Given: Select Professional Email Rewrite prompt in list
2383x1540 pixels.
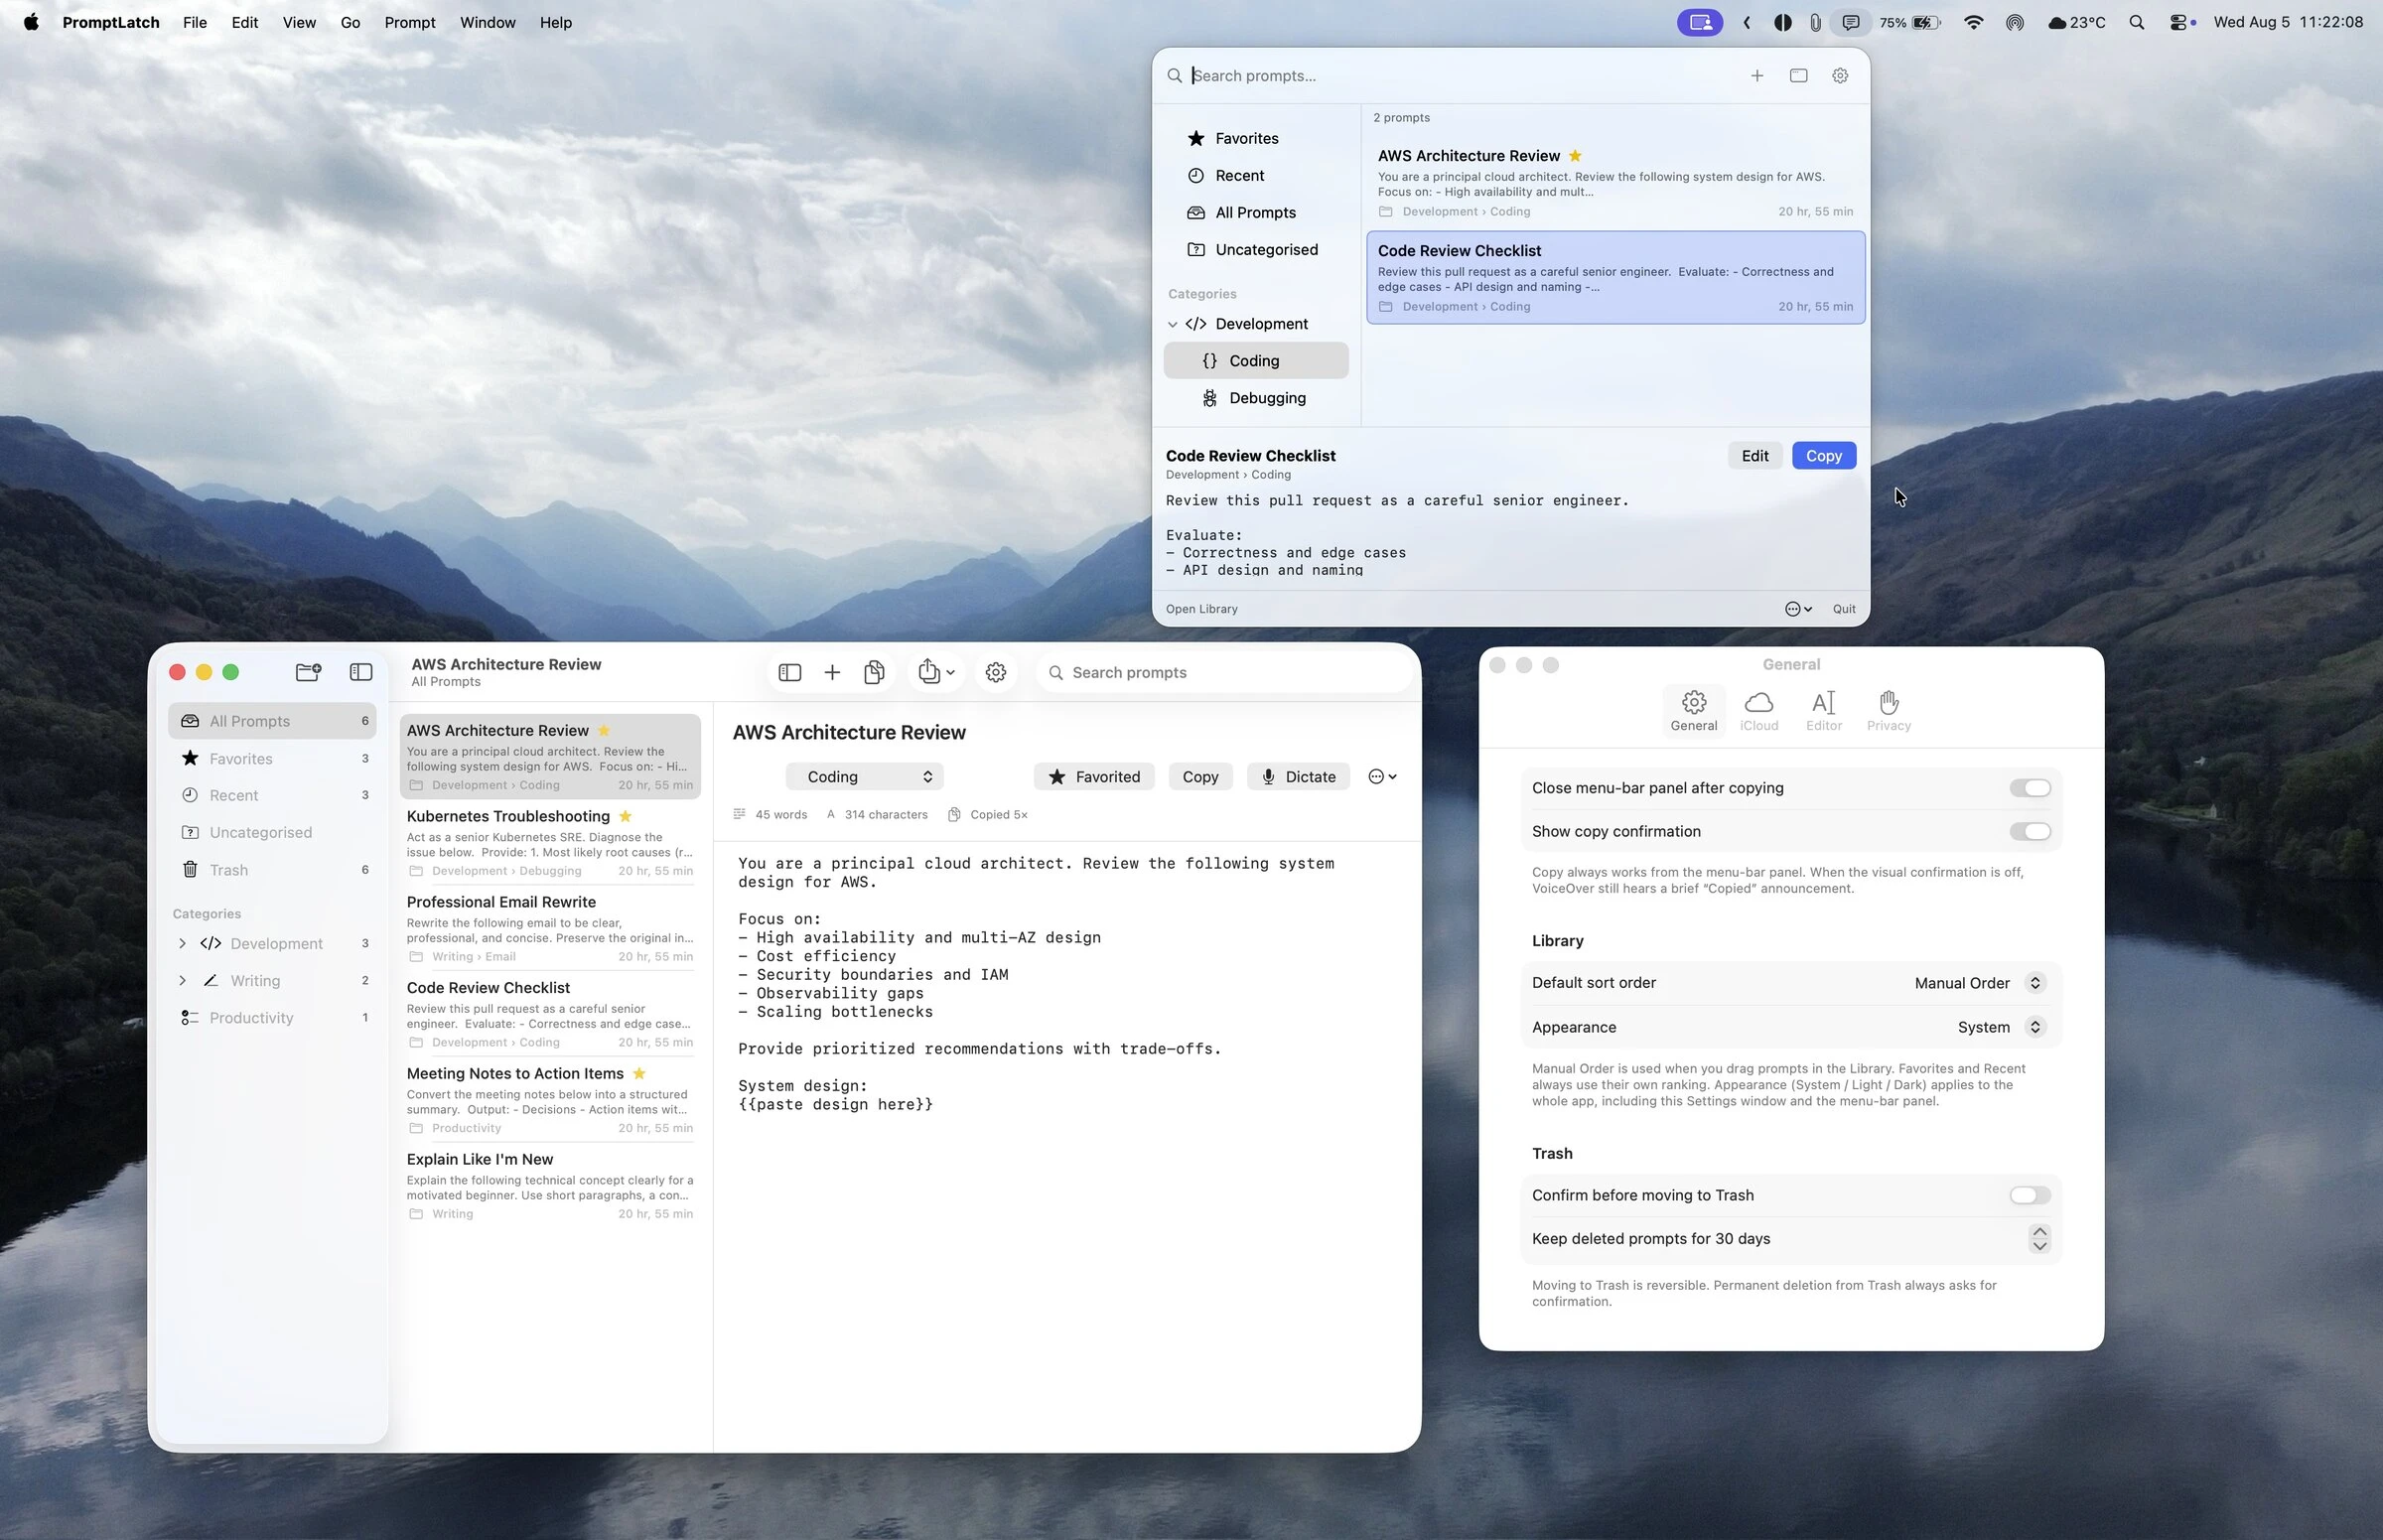Looking at the screenshot, I should click(x=550, y=928).
